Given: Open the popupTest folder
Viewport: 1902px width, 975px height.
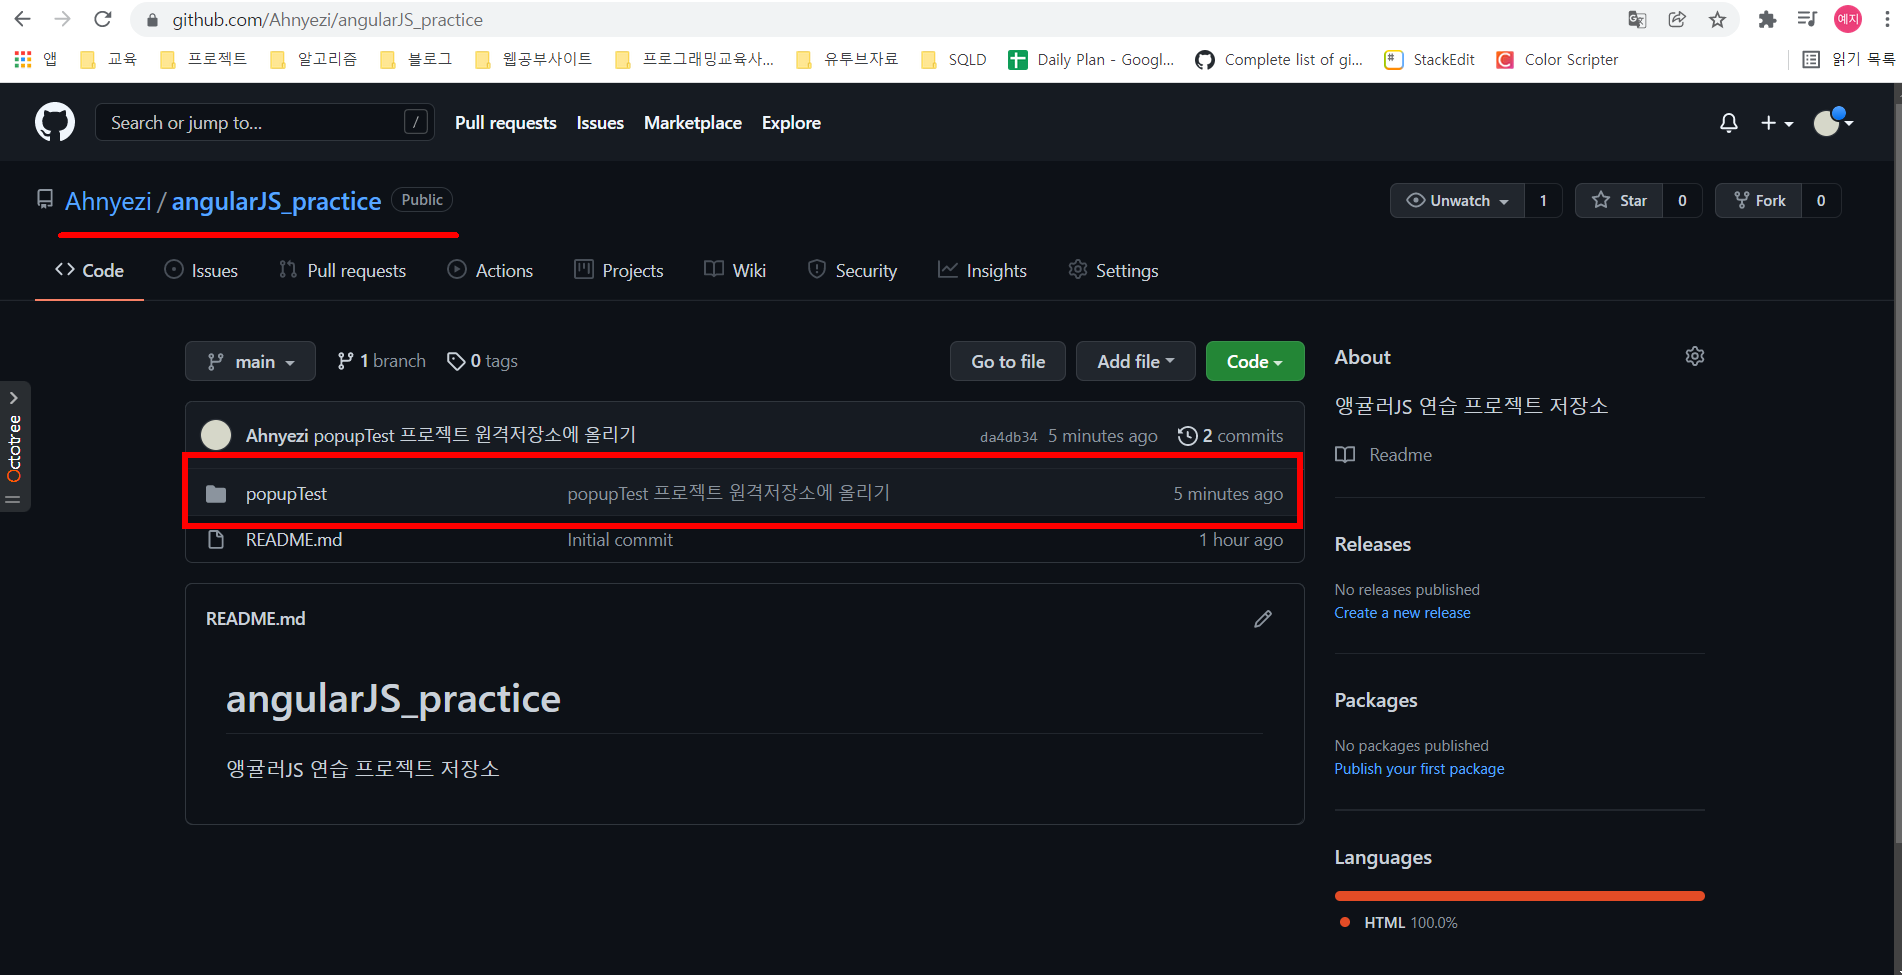Looking at the screenshot, I should point(286,494).
